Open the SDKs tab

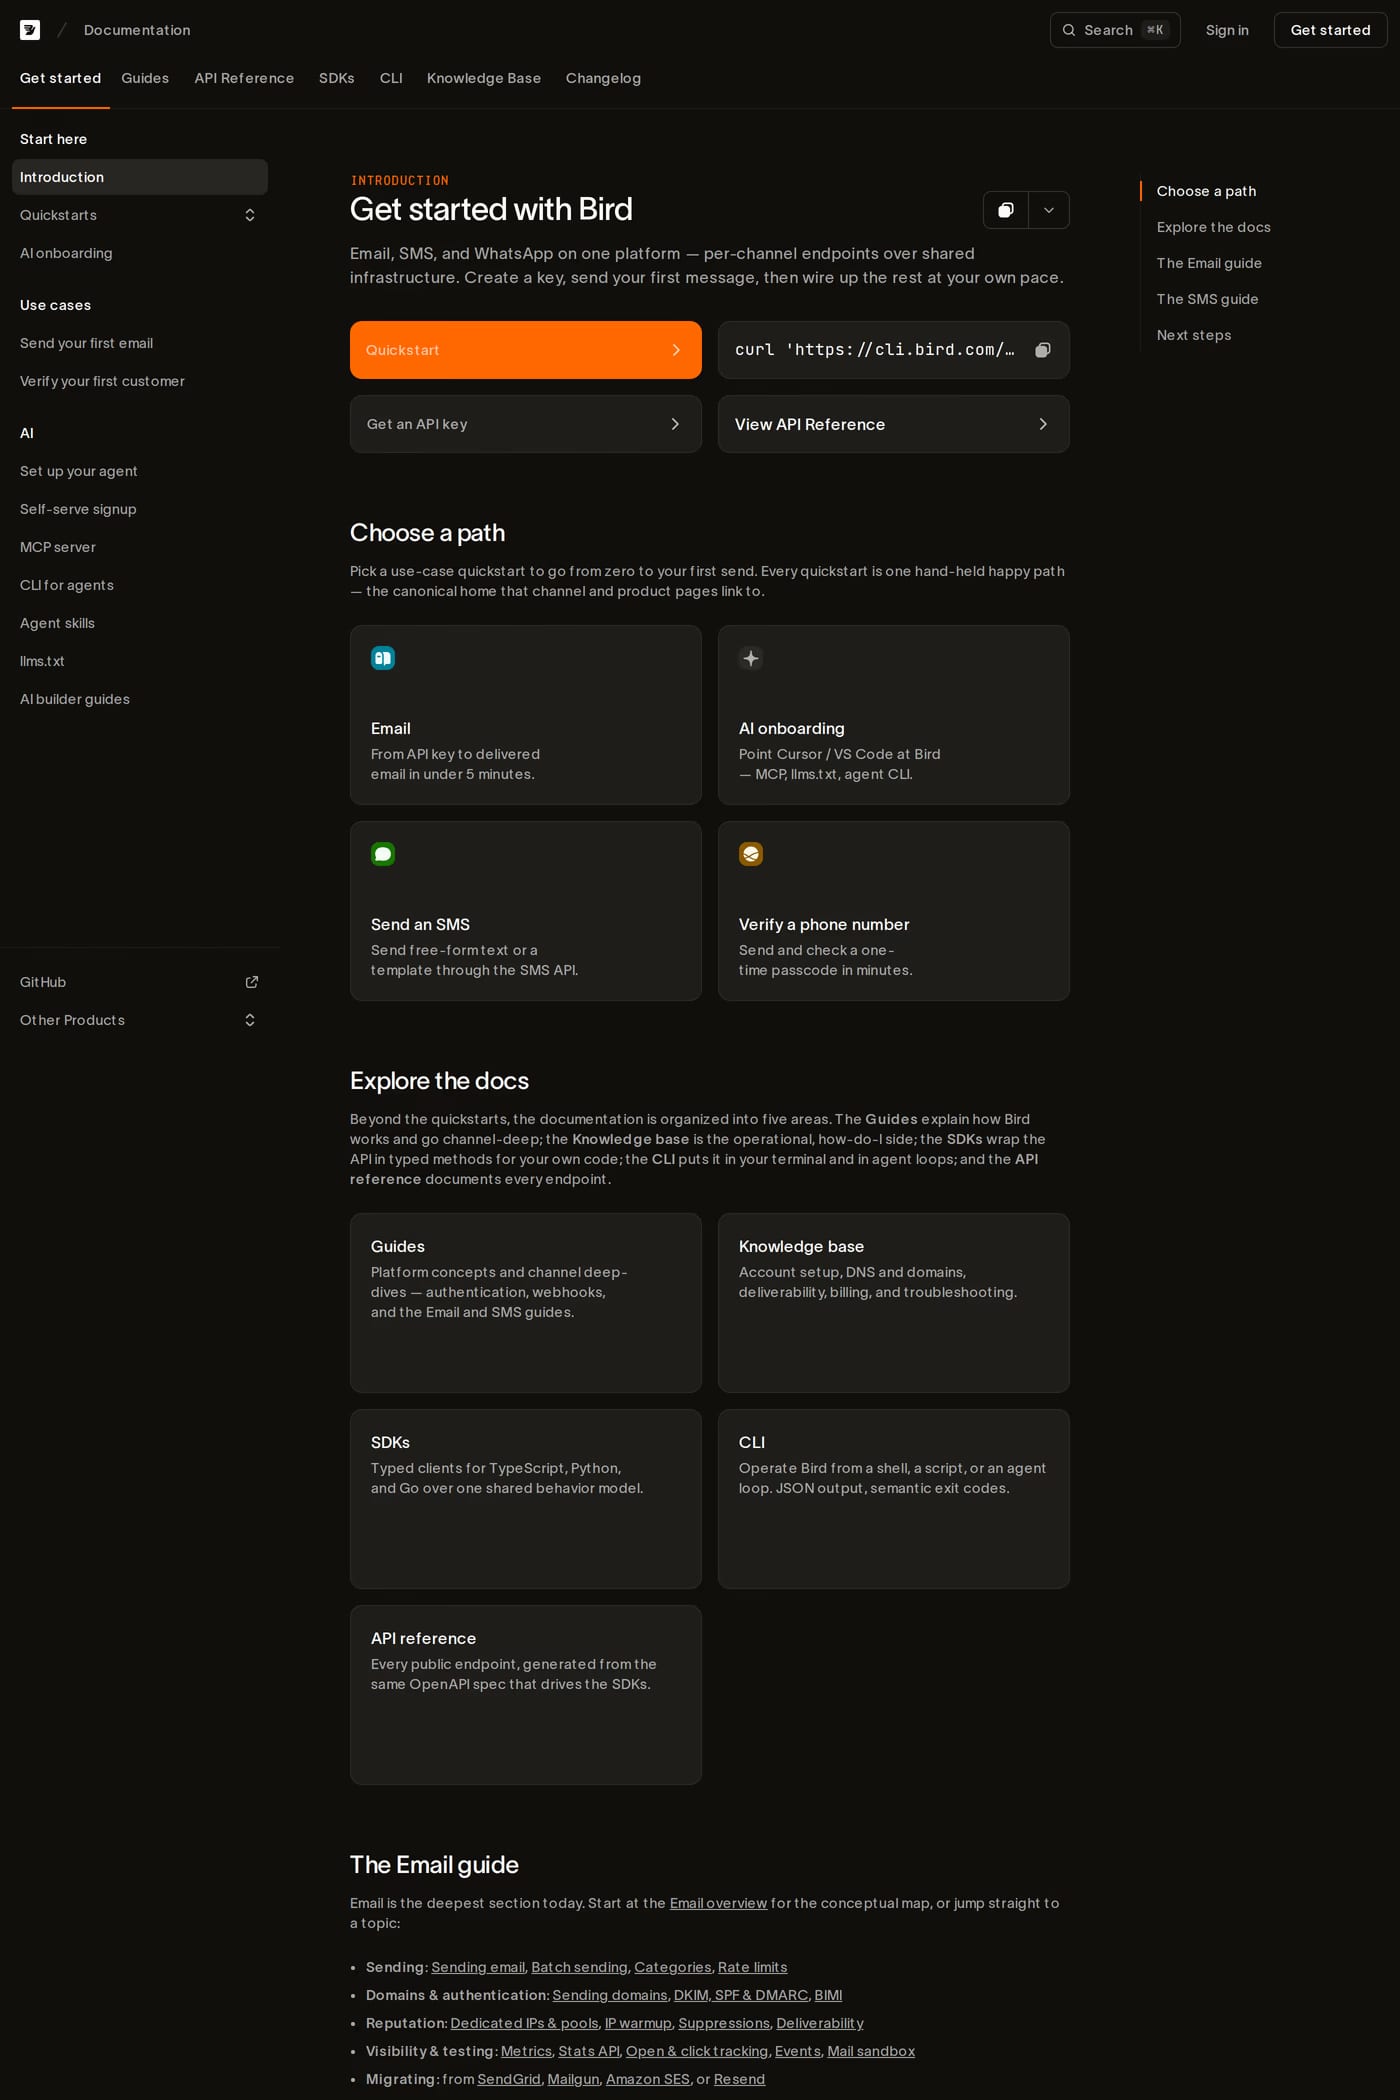point(337,78)
